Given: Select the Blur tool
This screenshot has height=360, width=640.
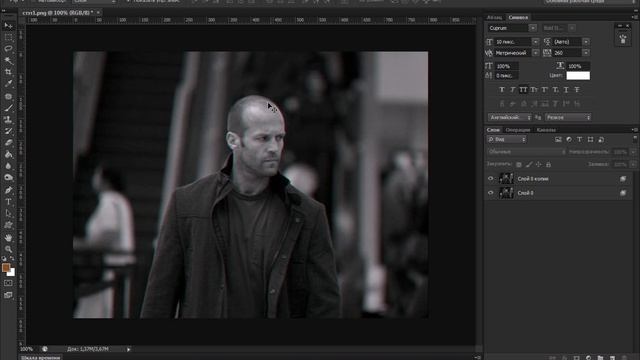Looking at the screenshot, I should tap(8, 166).
